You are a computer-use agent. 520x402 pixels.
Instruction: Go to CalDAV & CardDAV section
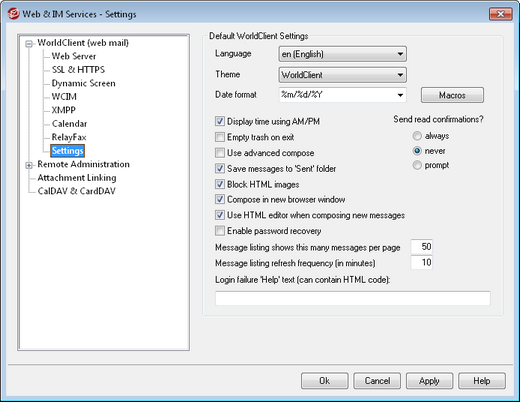[76, 191]
